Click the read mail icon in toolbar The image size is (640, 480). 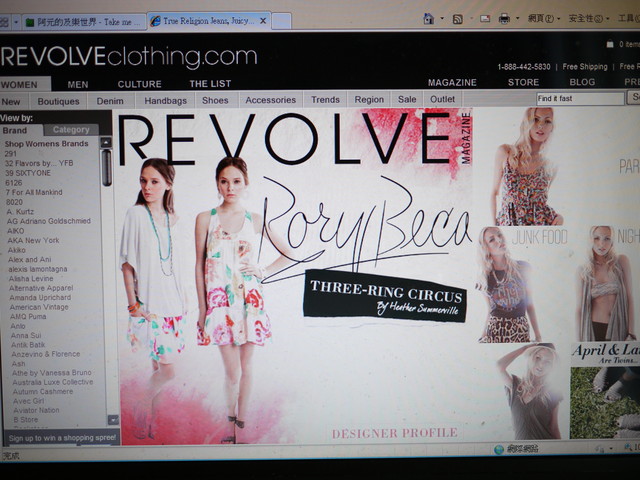click(x=485, y=18)
